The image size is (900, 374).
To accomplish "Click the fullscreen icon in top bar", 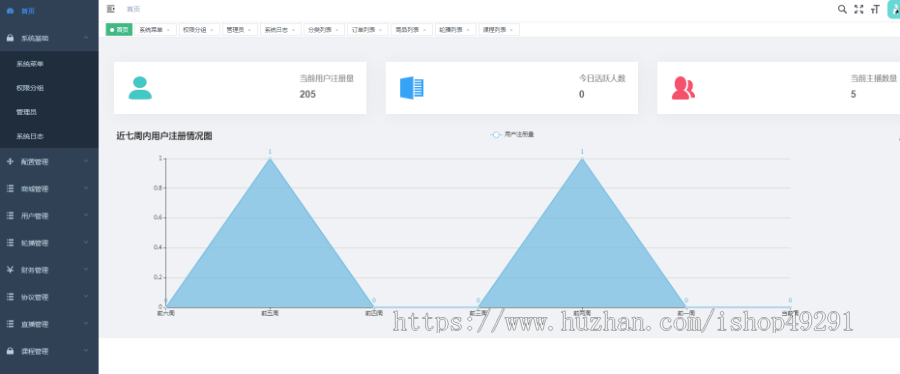I will point(859,9).
